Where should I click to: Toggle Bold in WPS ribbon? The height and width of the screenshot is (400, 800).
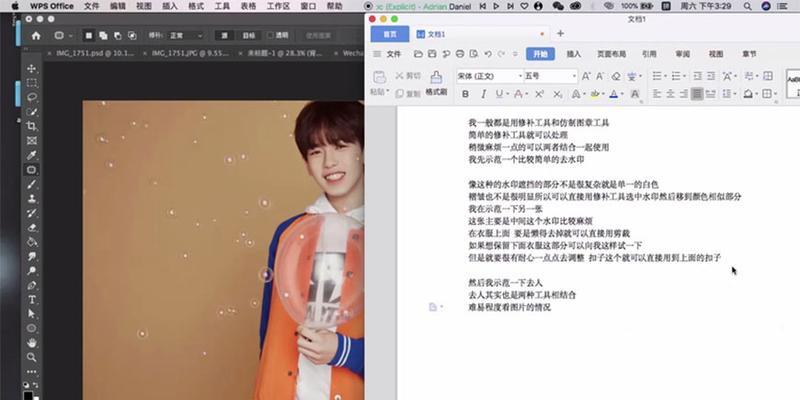pos(465,94)
